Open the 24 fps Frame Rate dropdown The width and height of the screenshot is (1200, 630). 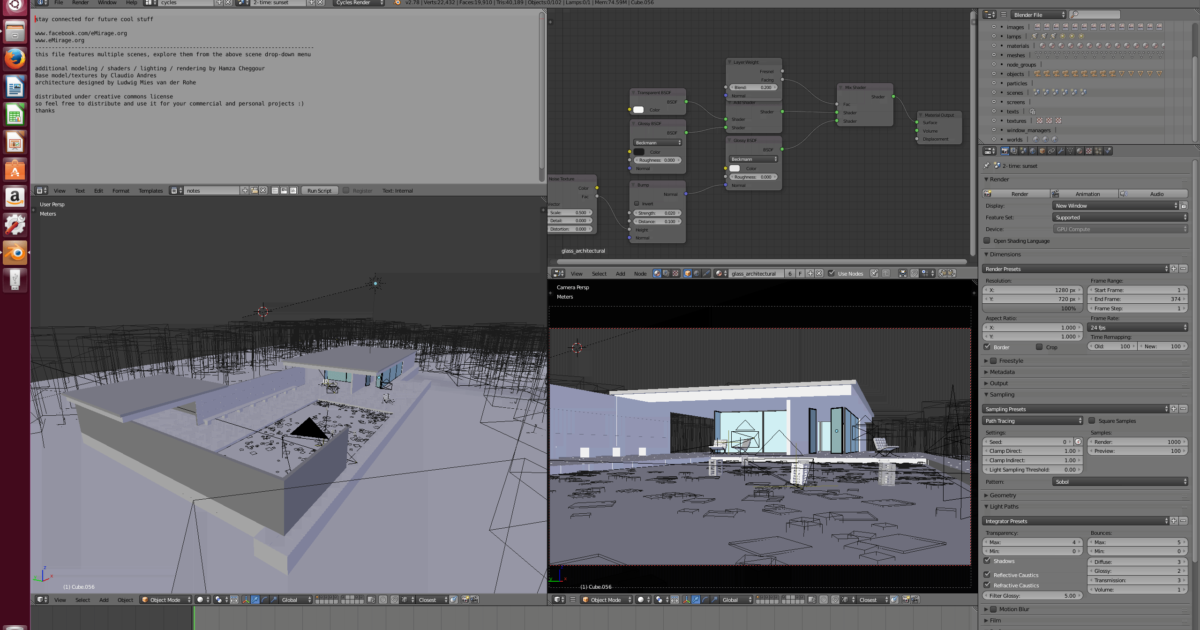point(1138,327)
